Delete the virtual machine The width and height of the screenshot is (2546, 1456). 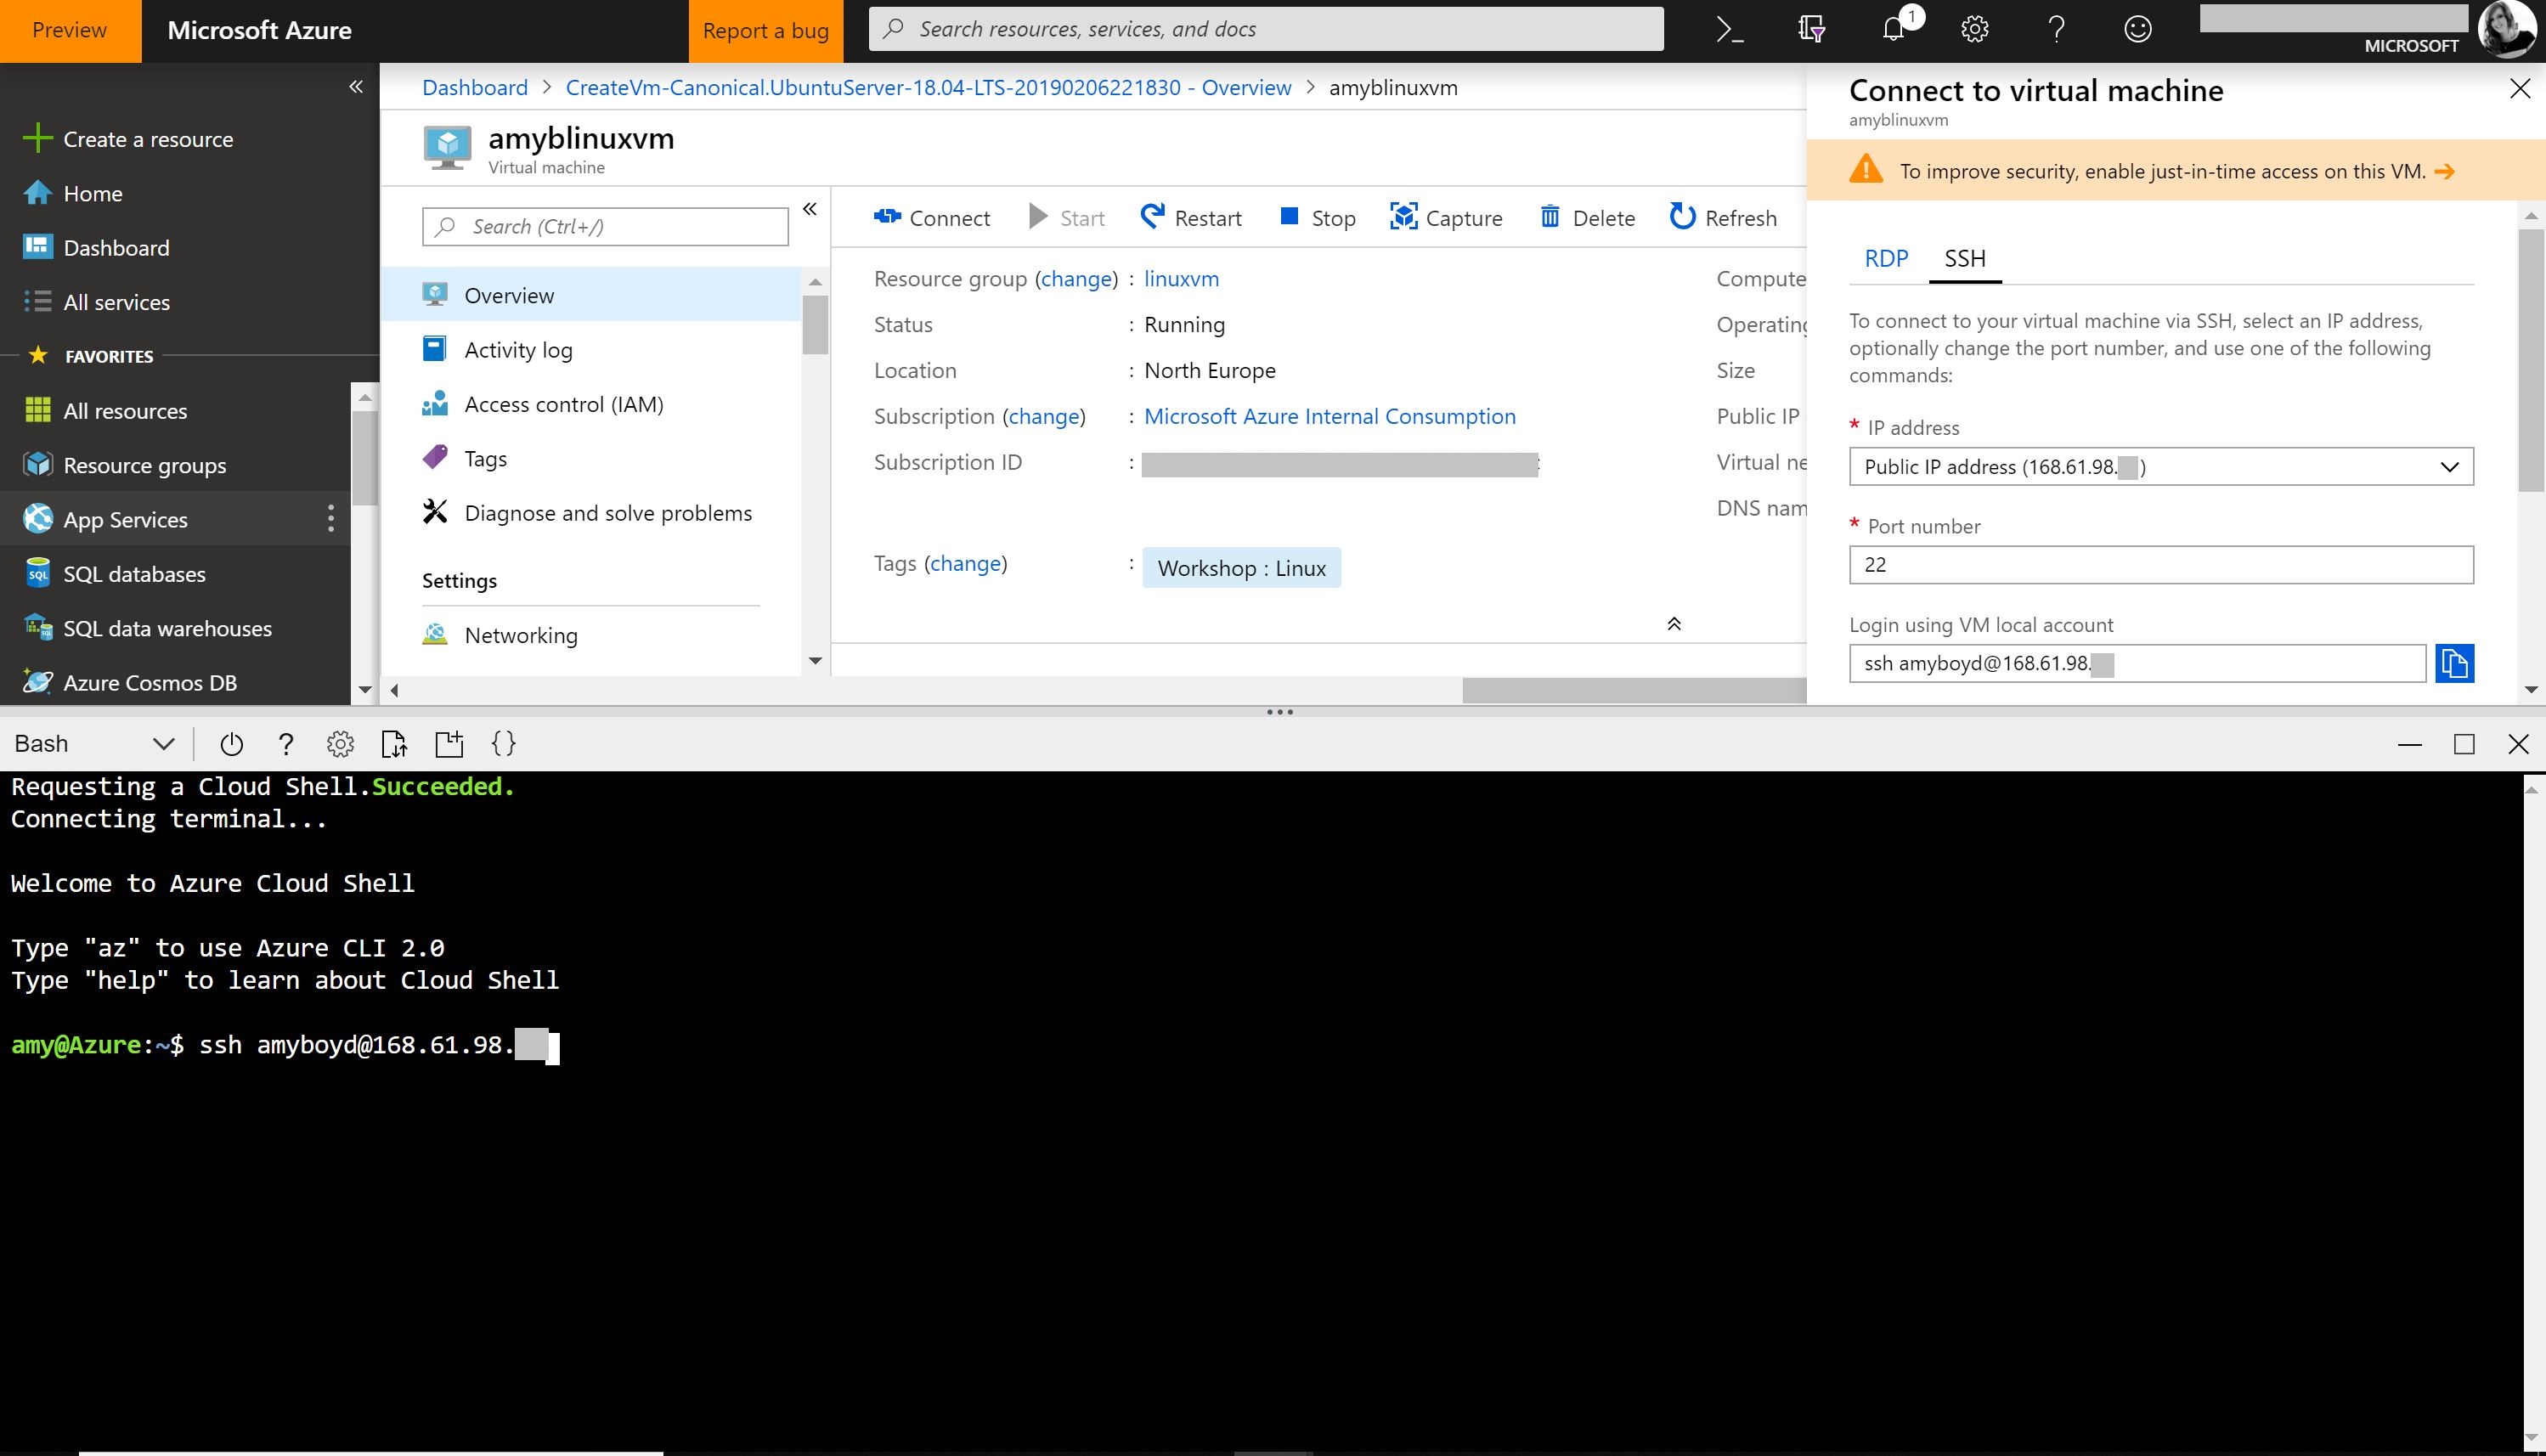[1587, 217]
